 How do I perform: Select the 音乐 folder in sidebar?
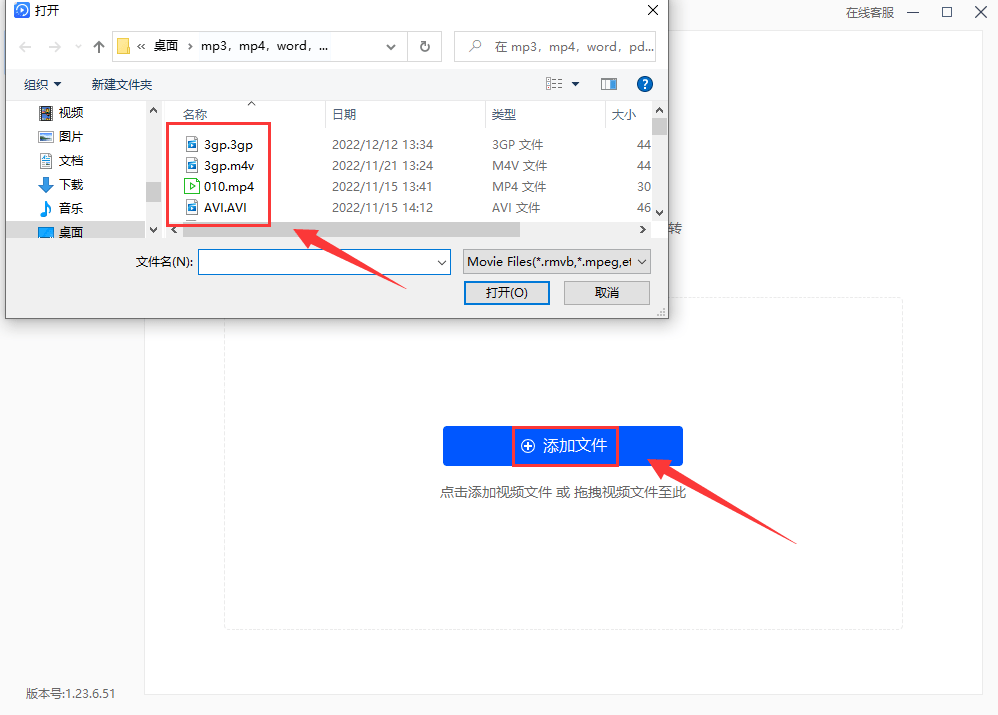(x=70, y=209)
